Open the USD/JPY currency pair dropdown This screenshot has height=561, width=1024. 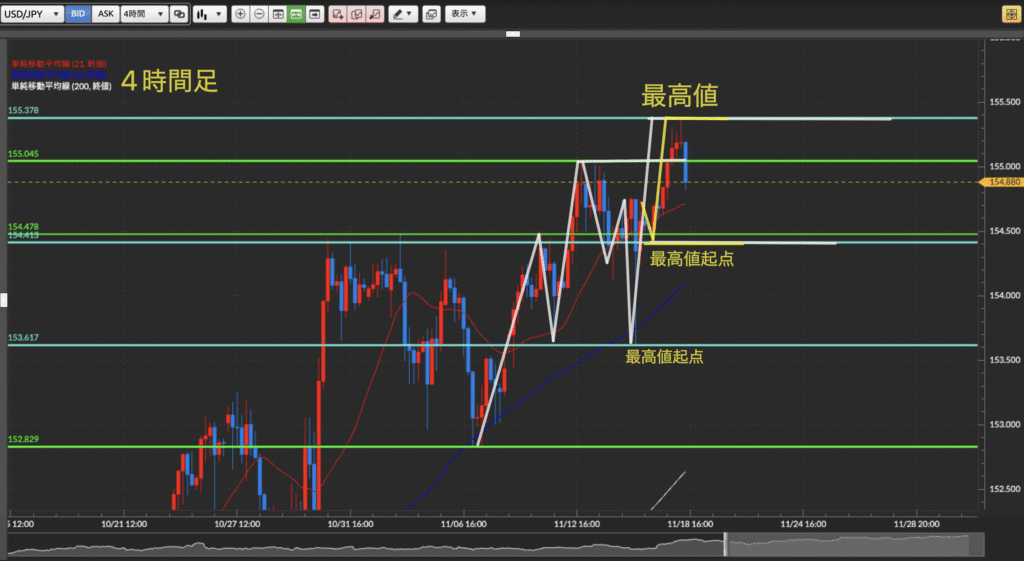coord(33,15)
